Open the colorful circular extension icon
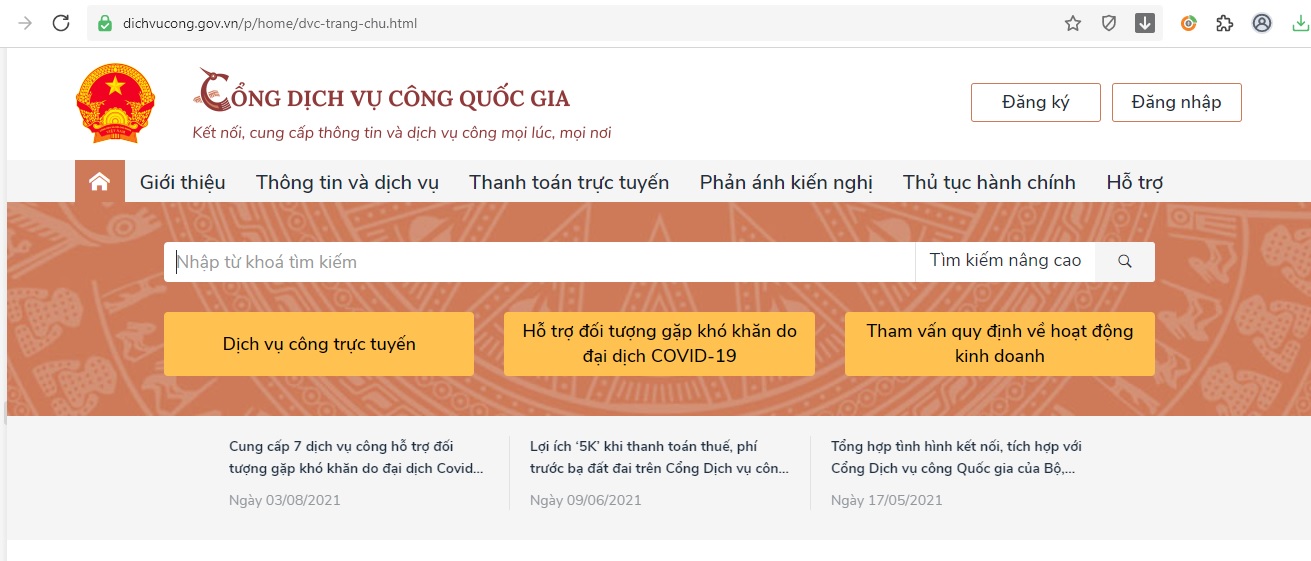Image resolution: width=1311 pixels, height=561 pixels. [1189, 23]
